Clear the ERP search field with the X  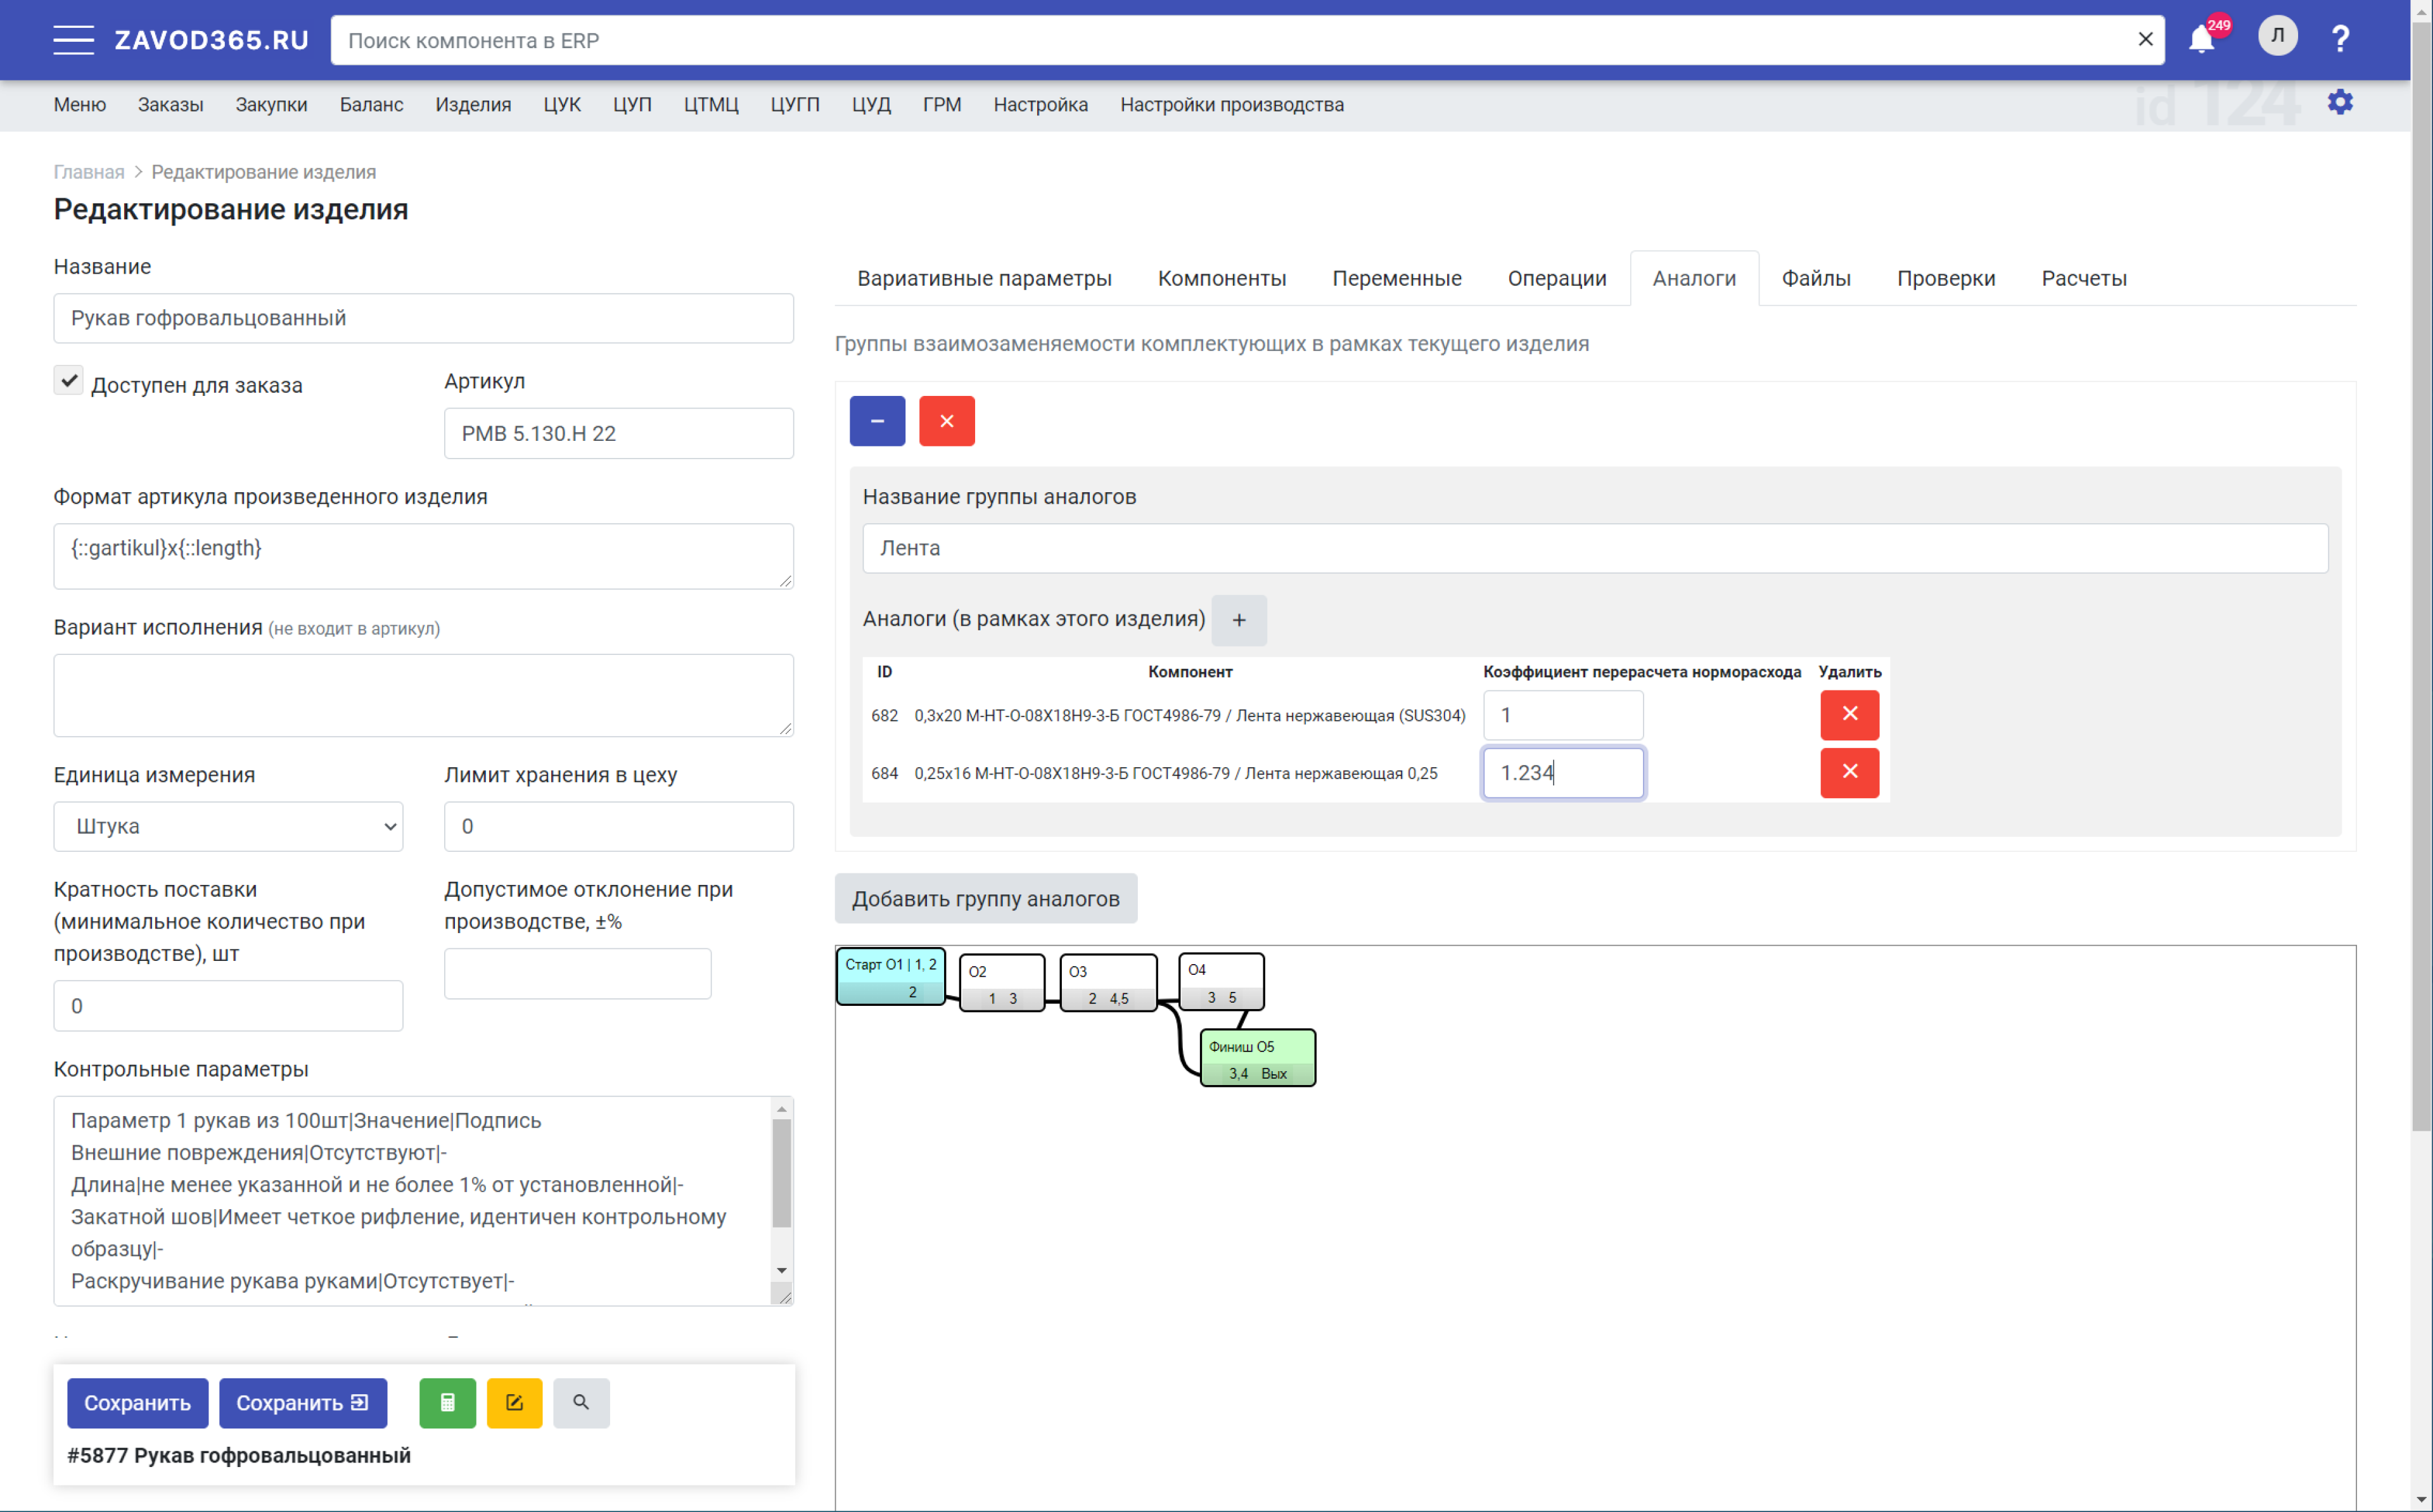point(2145,40)
